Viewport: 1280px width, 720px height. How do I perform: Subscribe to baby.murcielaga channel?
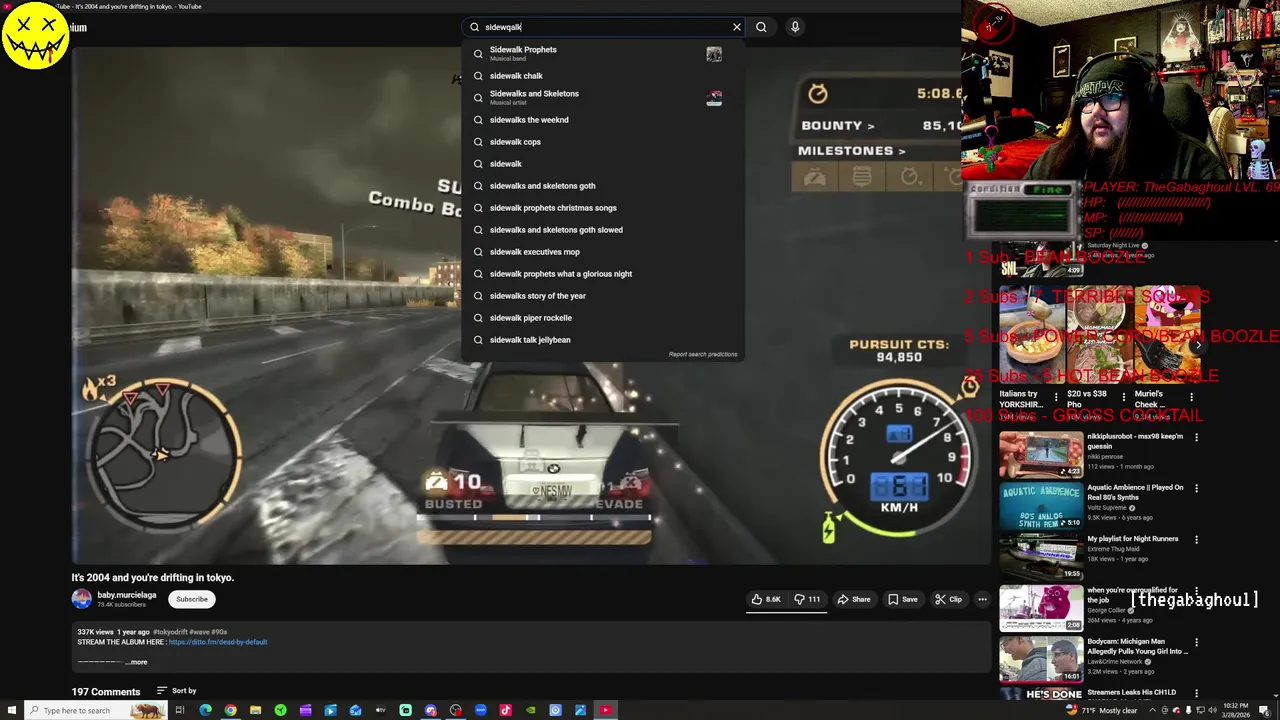[192, 599]
